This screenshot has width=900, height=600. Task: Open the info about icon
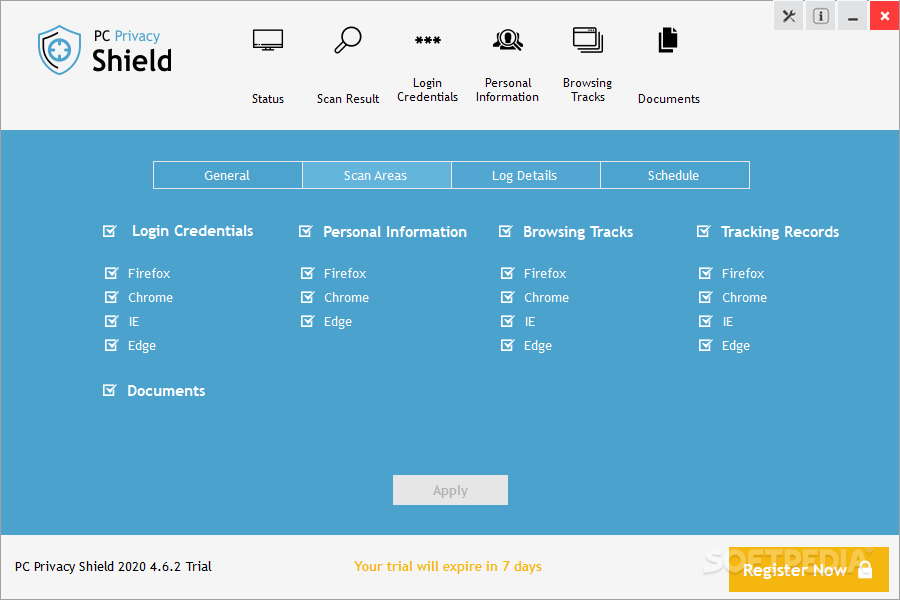coord(821,16)
